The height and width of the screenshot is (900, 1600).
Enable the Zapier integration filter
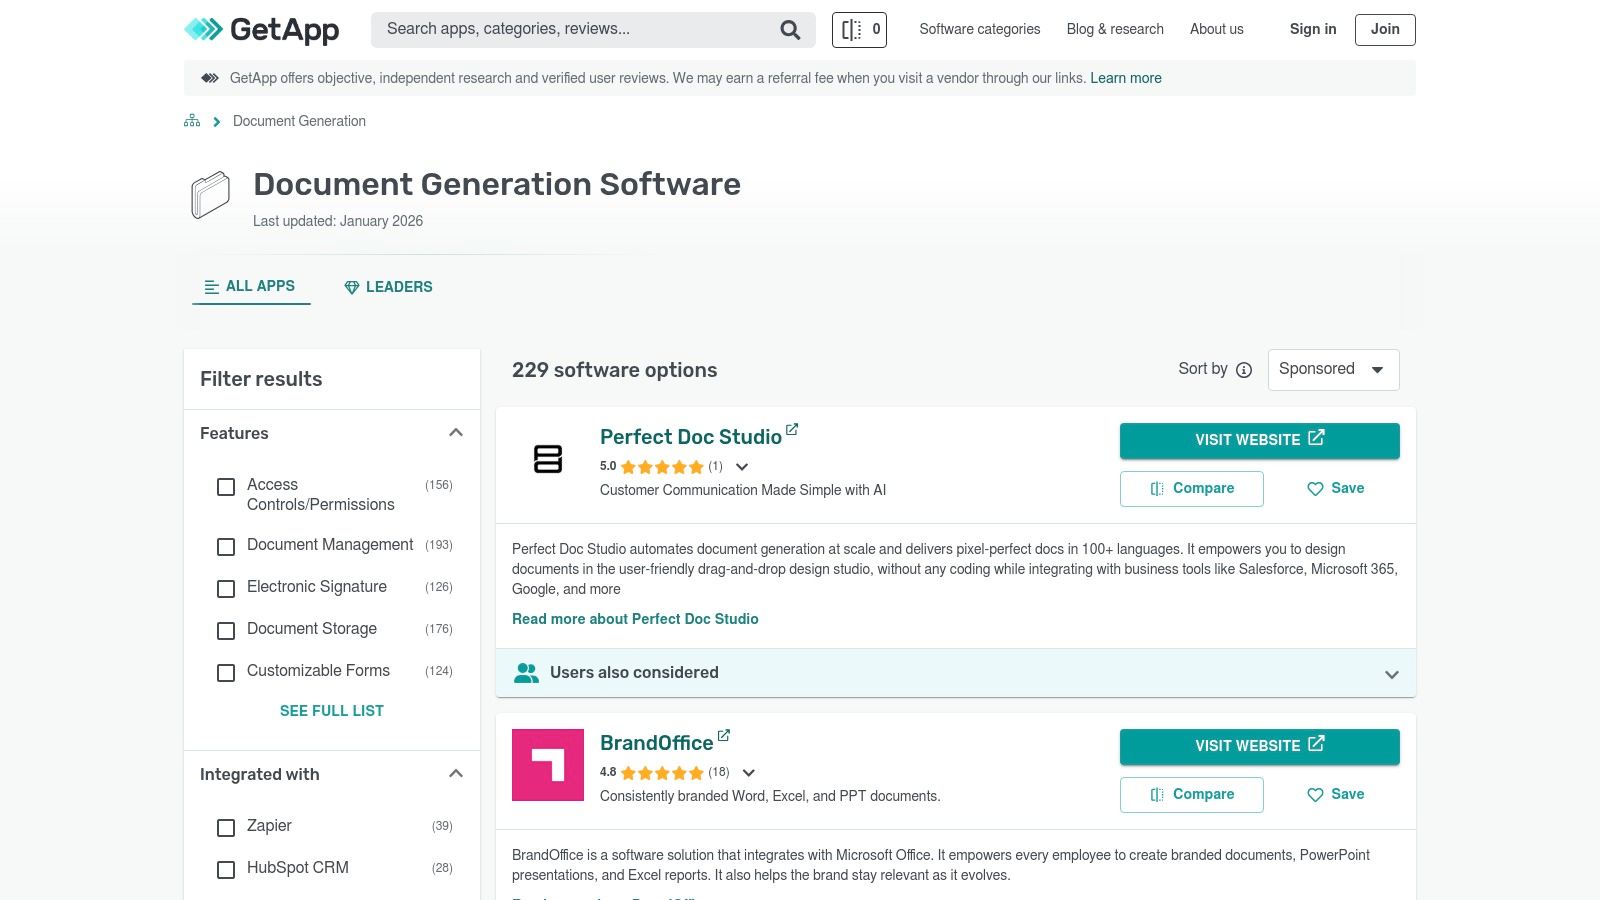tap(225, 828)
